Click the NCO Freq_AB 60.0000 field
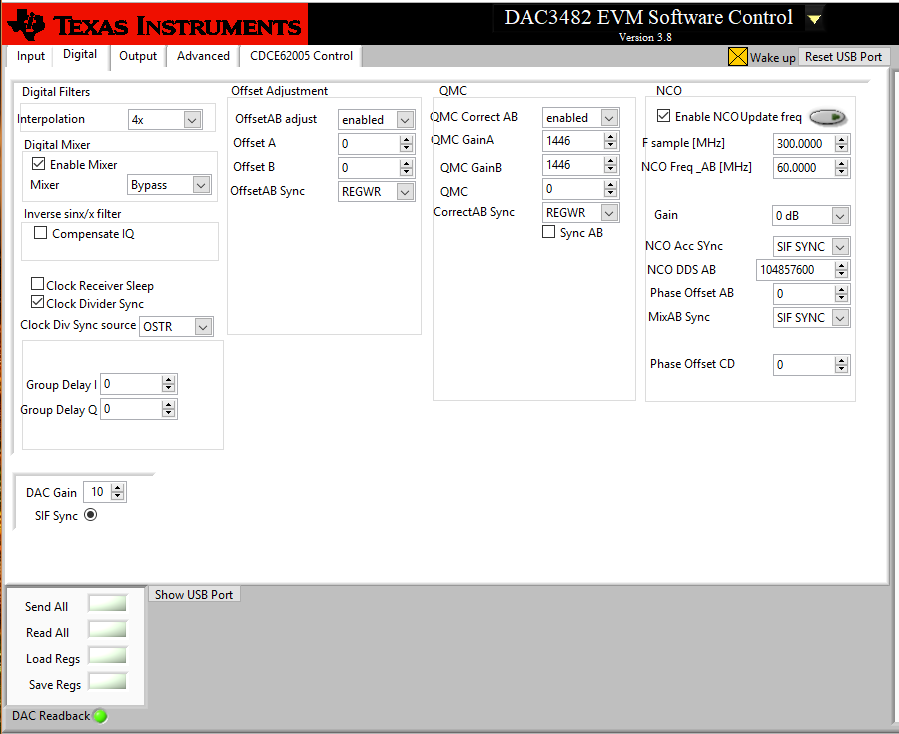This screenshot has height=734, width=899. coord(804,168)
